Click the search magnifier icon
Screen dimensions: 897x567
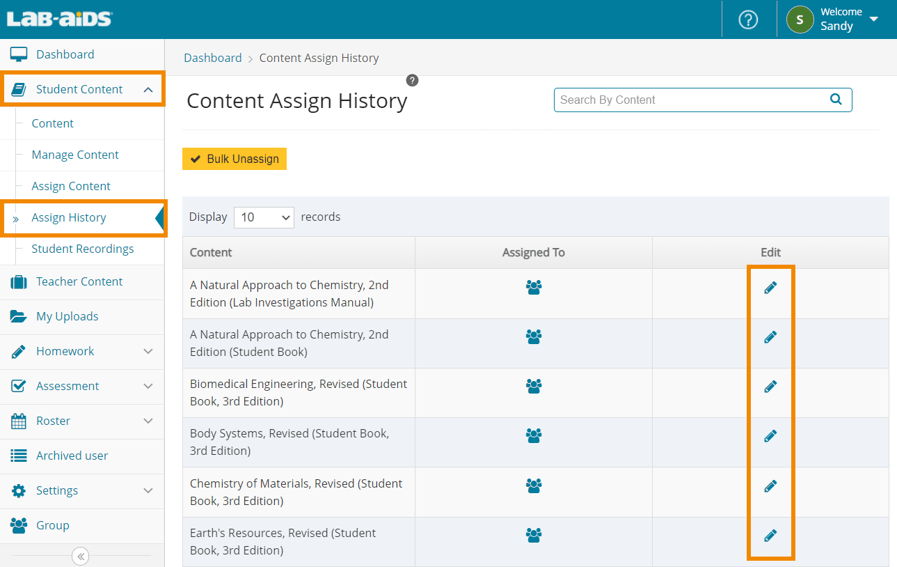(836, 99)
